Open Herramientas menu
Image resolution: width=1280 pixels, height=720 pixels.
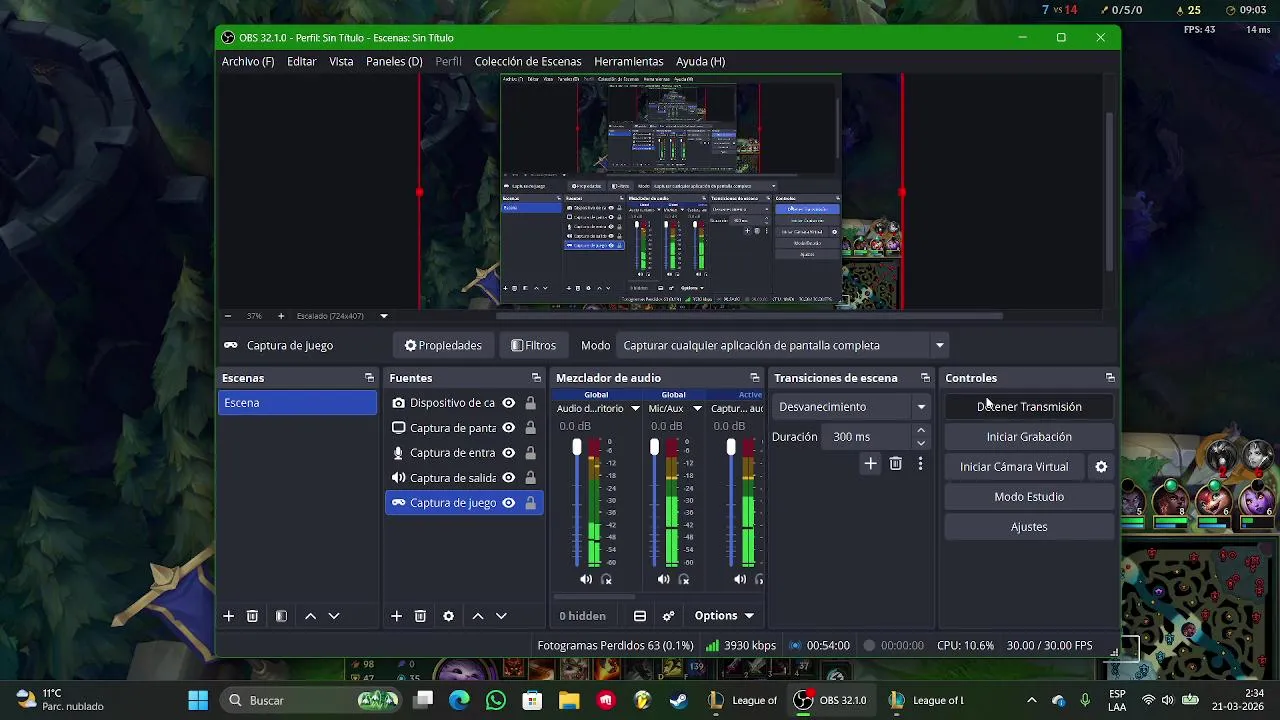pyautogui.click(x=629, y=61)
